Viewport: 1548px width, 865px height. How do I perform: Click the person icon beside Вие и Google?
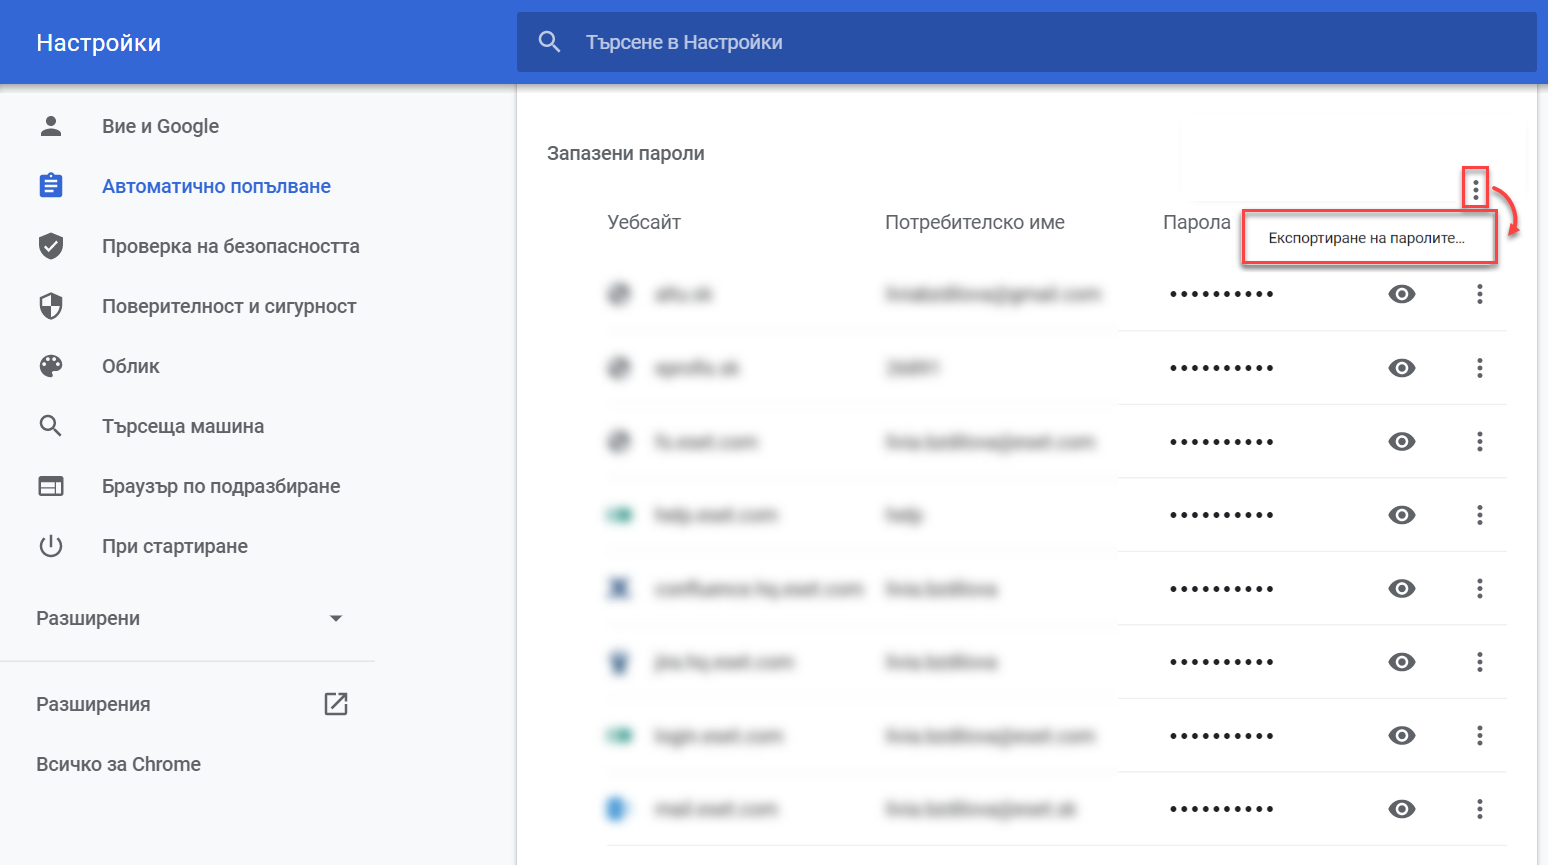point(51,126)
